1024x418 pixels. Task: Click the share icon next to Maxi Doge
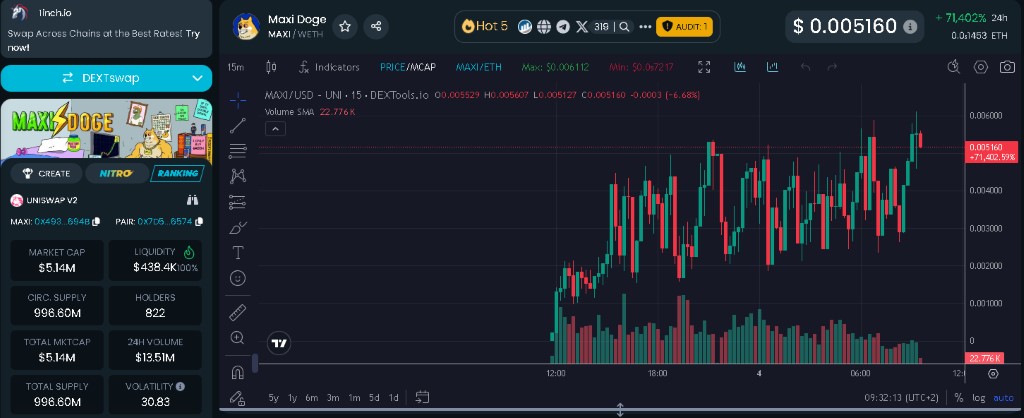point(375,27)
